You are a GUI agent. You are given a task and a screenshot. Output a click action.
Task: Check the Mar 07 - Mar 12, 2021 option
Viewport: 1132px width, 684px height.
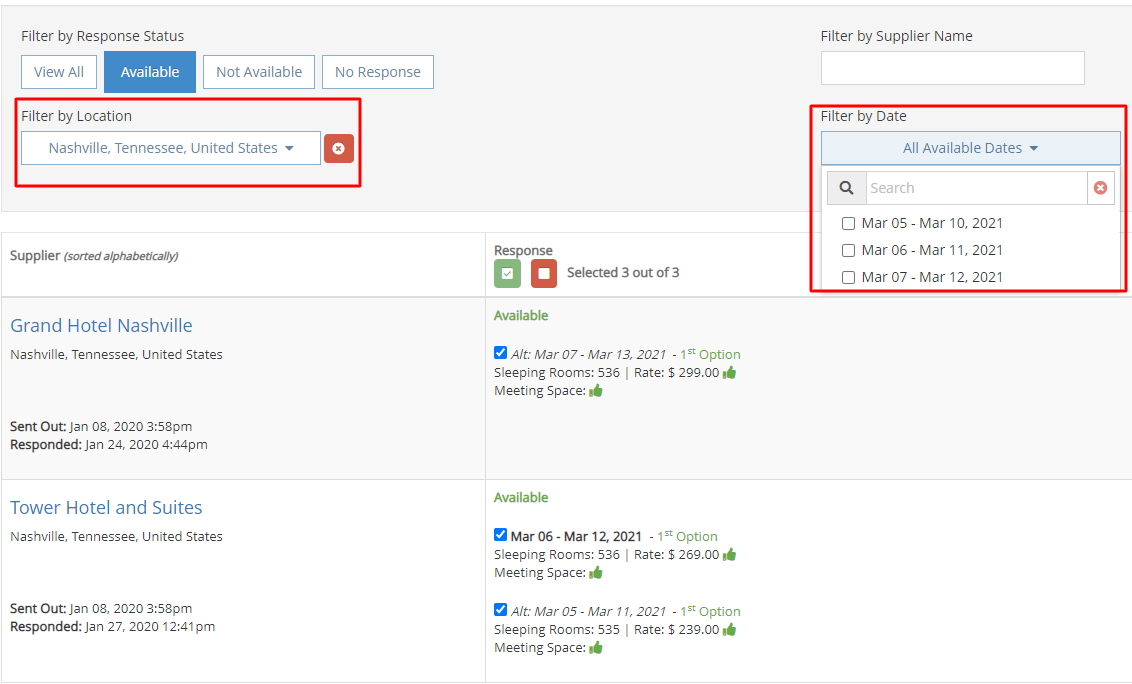coord(848,278)
